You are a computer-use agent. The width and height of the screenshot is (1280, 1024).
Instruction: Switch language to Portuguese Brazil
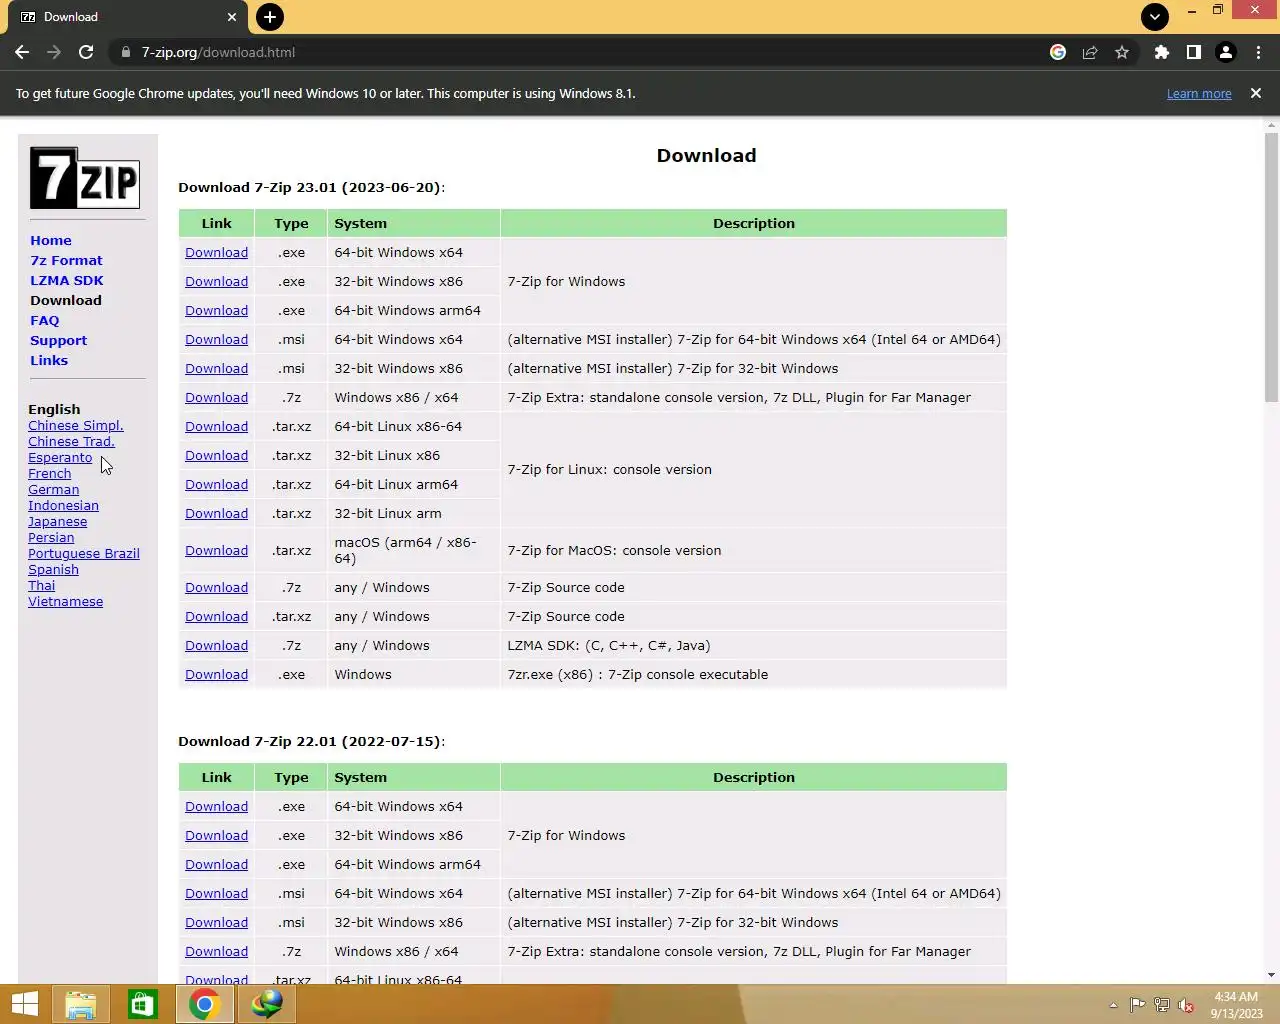84,553
